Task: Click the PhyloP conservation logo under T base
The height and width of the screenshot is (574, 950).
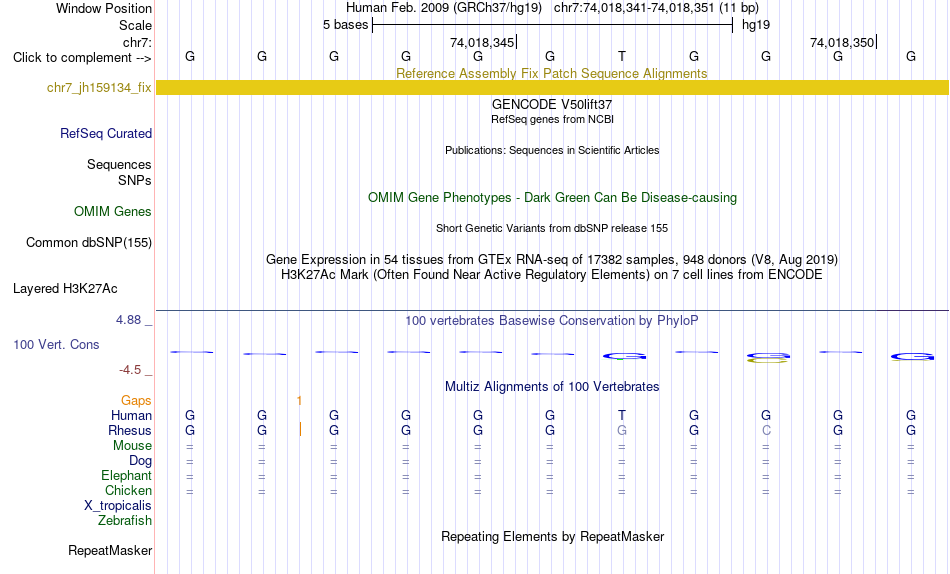Action: [x=624, y=356]
